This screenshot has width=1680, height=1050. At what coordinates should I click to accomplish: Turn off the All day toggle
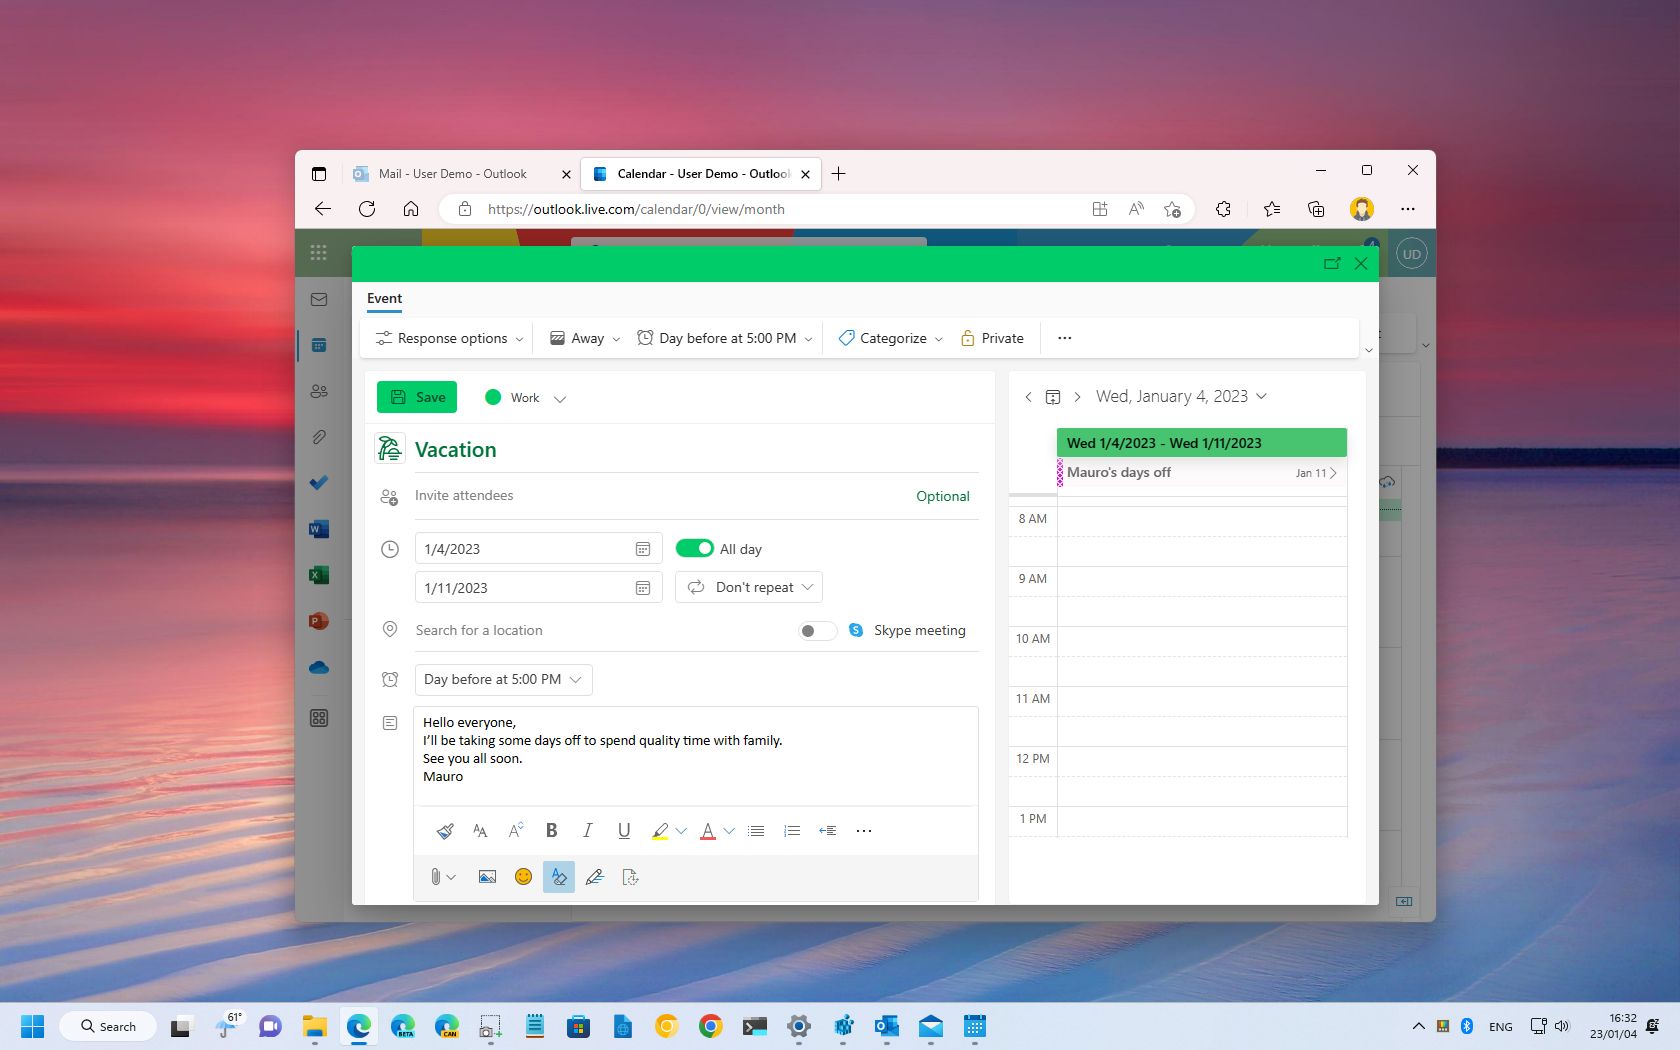tap(695, 548)
